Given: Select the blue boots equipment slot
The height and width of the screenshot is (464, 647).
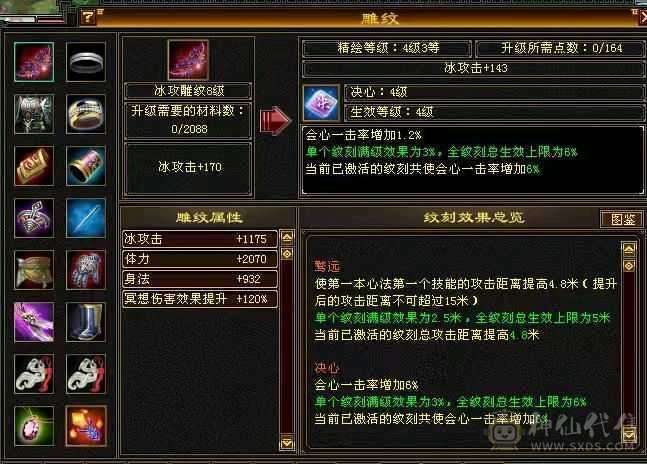Looking at the screenshot, I should [x=86, y=322].
